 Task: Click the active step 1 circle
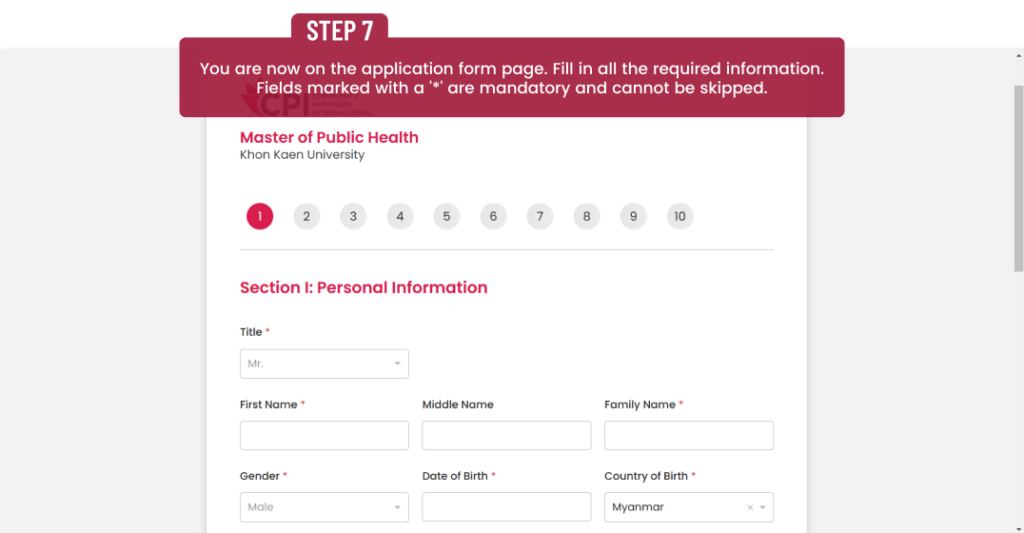260,216
